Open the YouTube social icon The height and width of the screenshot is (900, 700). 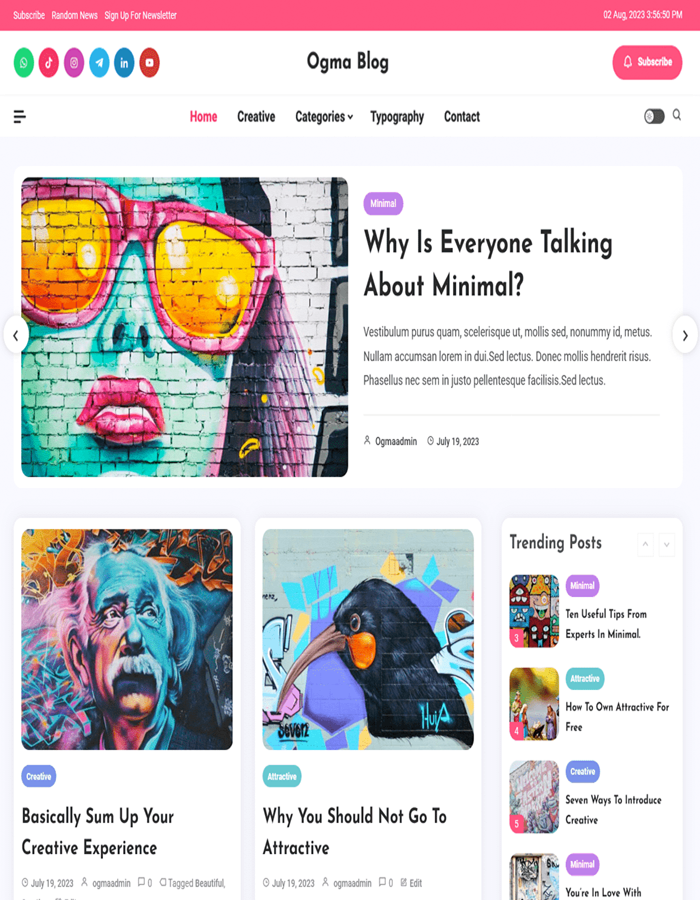(149, 63)
